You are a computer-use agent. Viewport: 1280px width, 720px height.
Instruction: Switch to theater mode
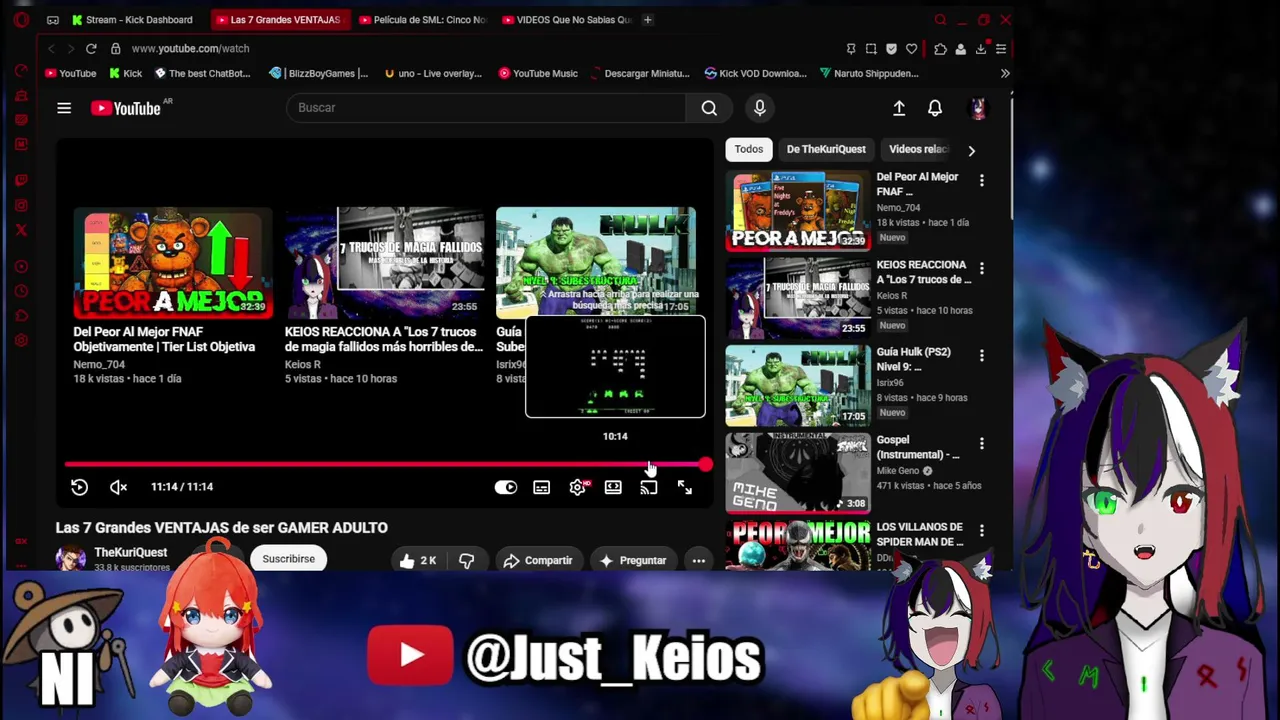point(613,487)
